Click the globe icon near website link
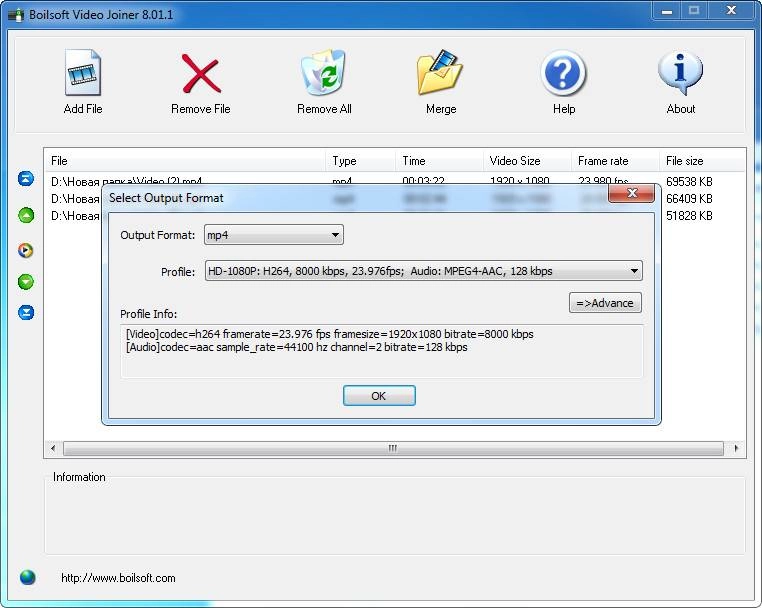Screen dimensions: 762x608 28,577
